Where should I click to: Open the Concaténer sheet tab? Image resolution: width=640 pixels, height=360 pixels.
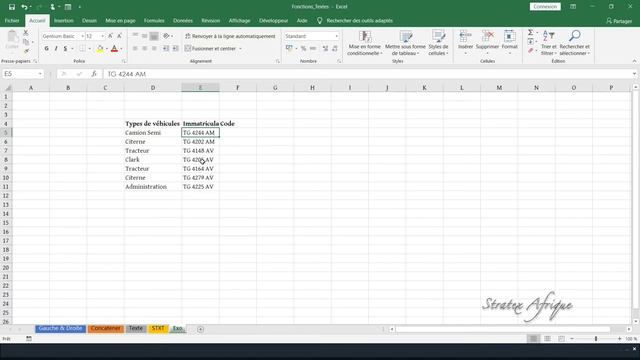tap(106, 329)
